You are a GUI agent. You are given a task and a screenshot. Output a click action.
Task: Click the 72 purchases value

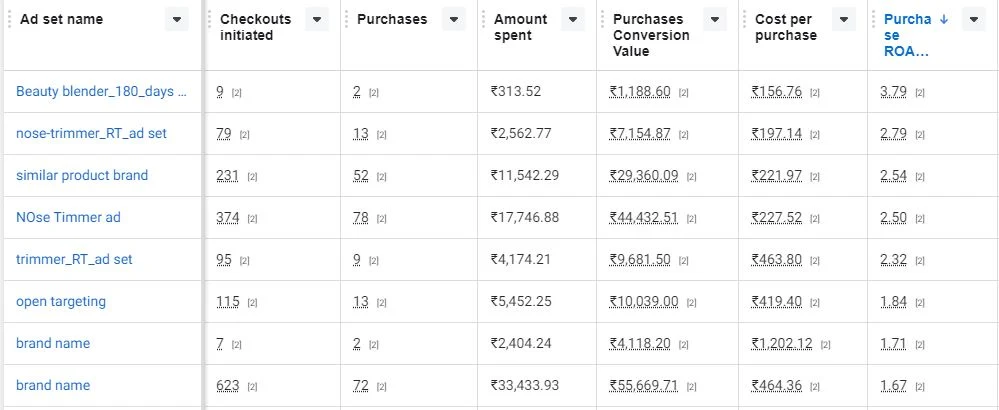click(x=361, y=385)
